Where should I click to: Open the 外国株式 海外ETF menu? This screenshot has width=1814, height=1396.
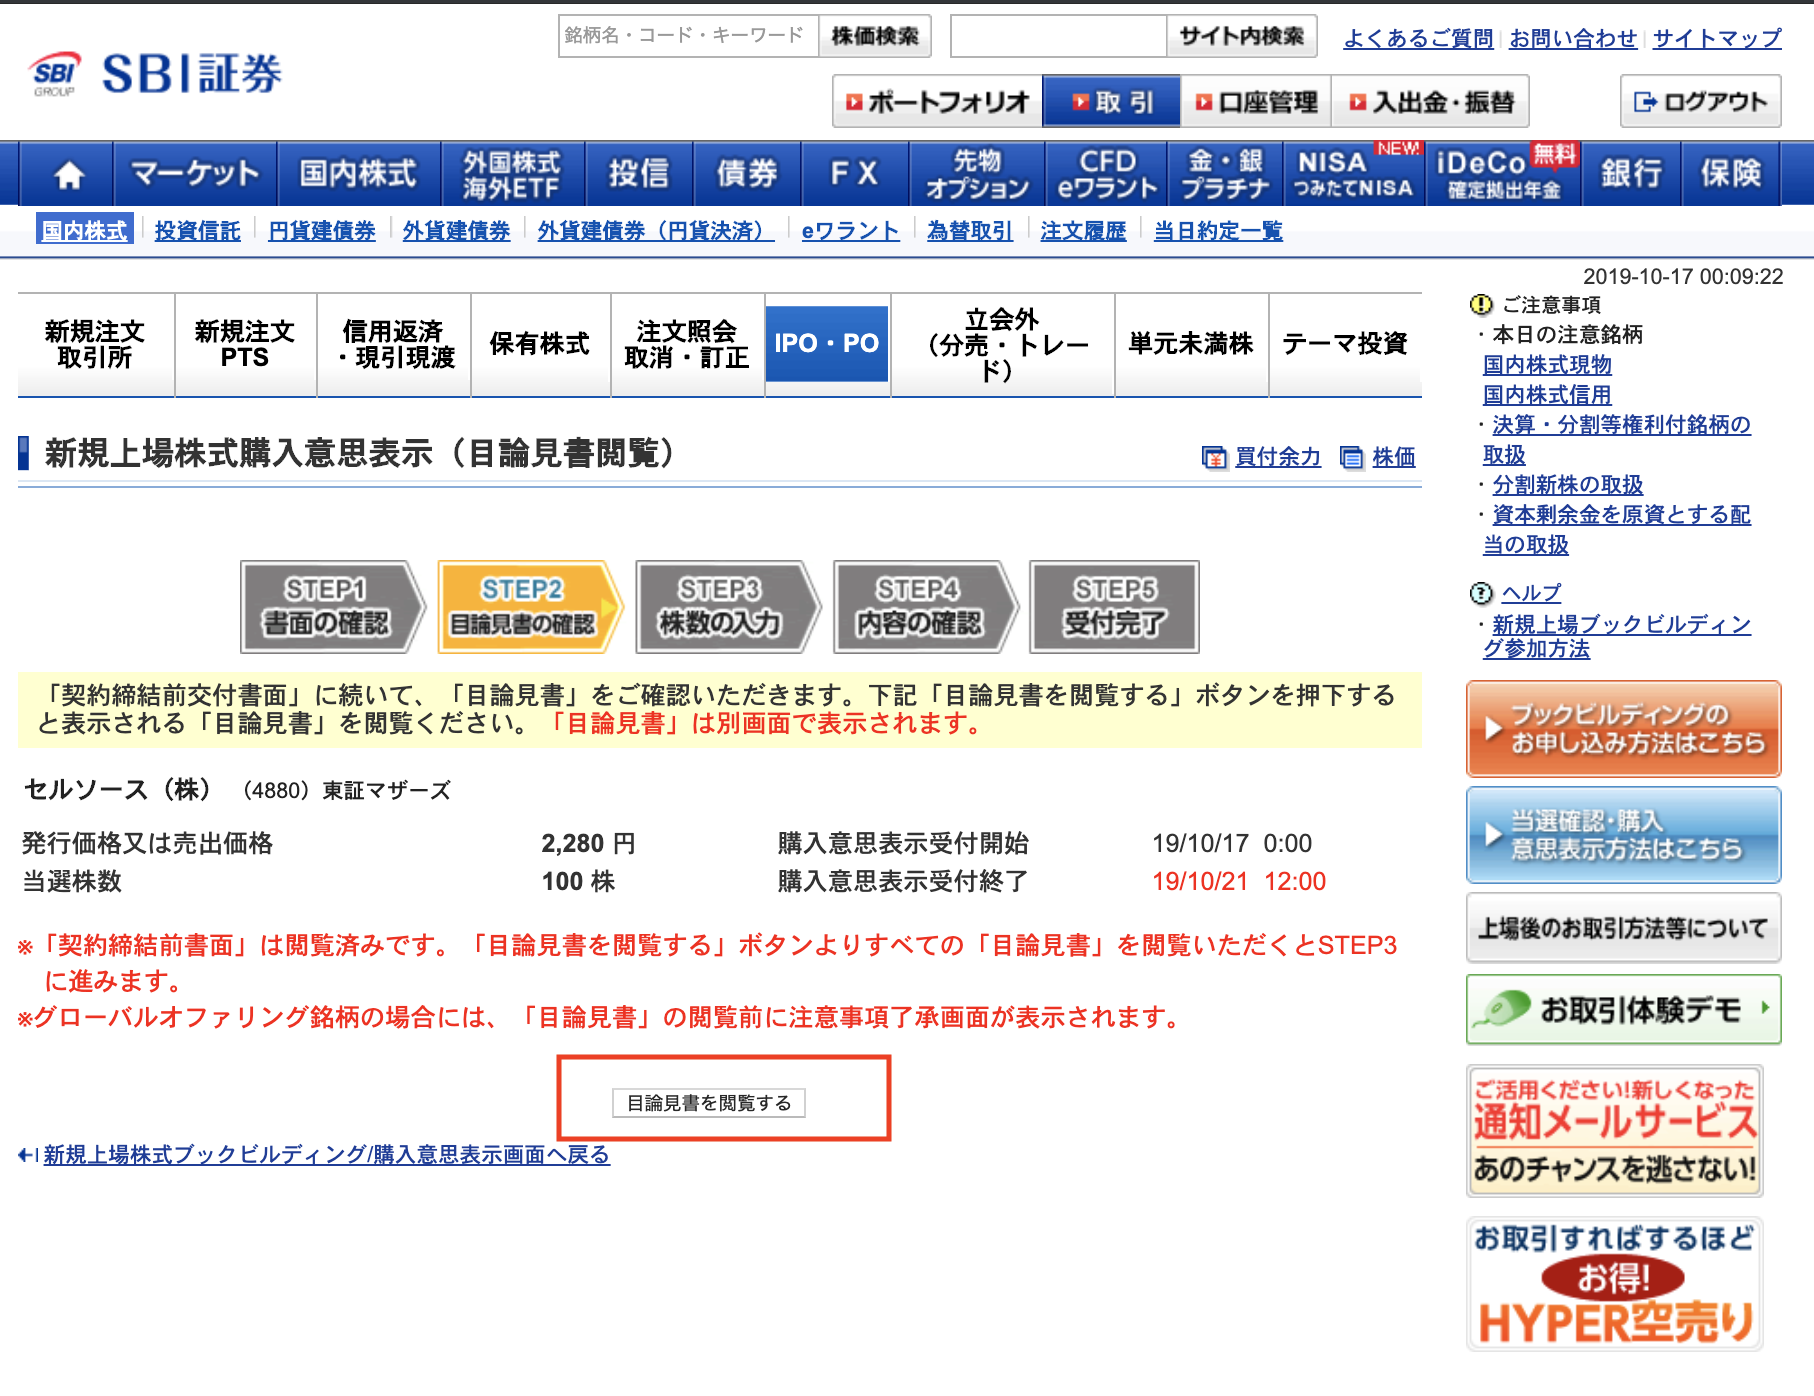(512, 174)
